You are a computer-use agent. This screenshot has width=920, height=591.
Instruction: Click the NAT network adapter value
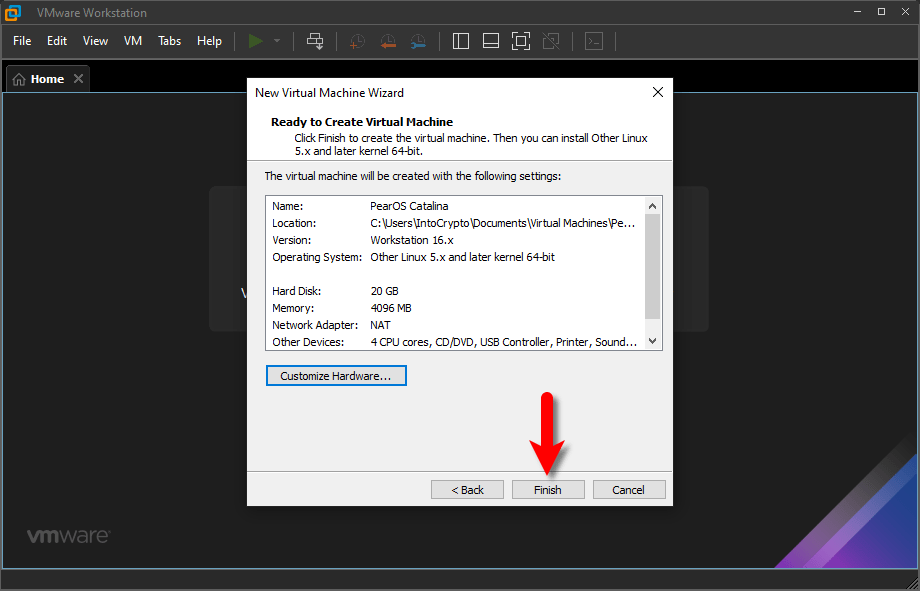point(380,325)
